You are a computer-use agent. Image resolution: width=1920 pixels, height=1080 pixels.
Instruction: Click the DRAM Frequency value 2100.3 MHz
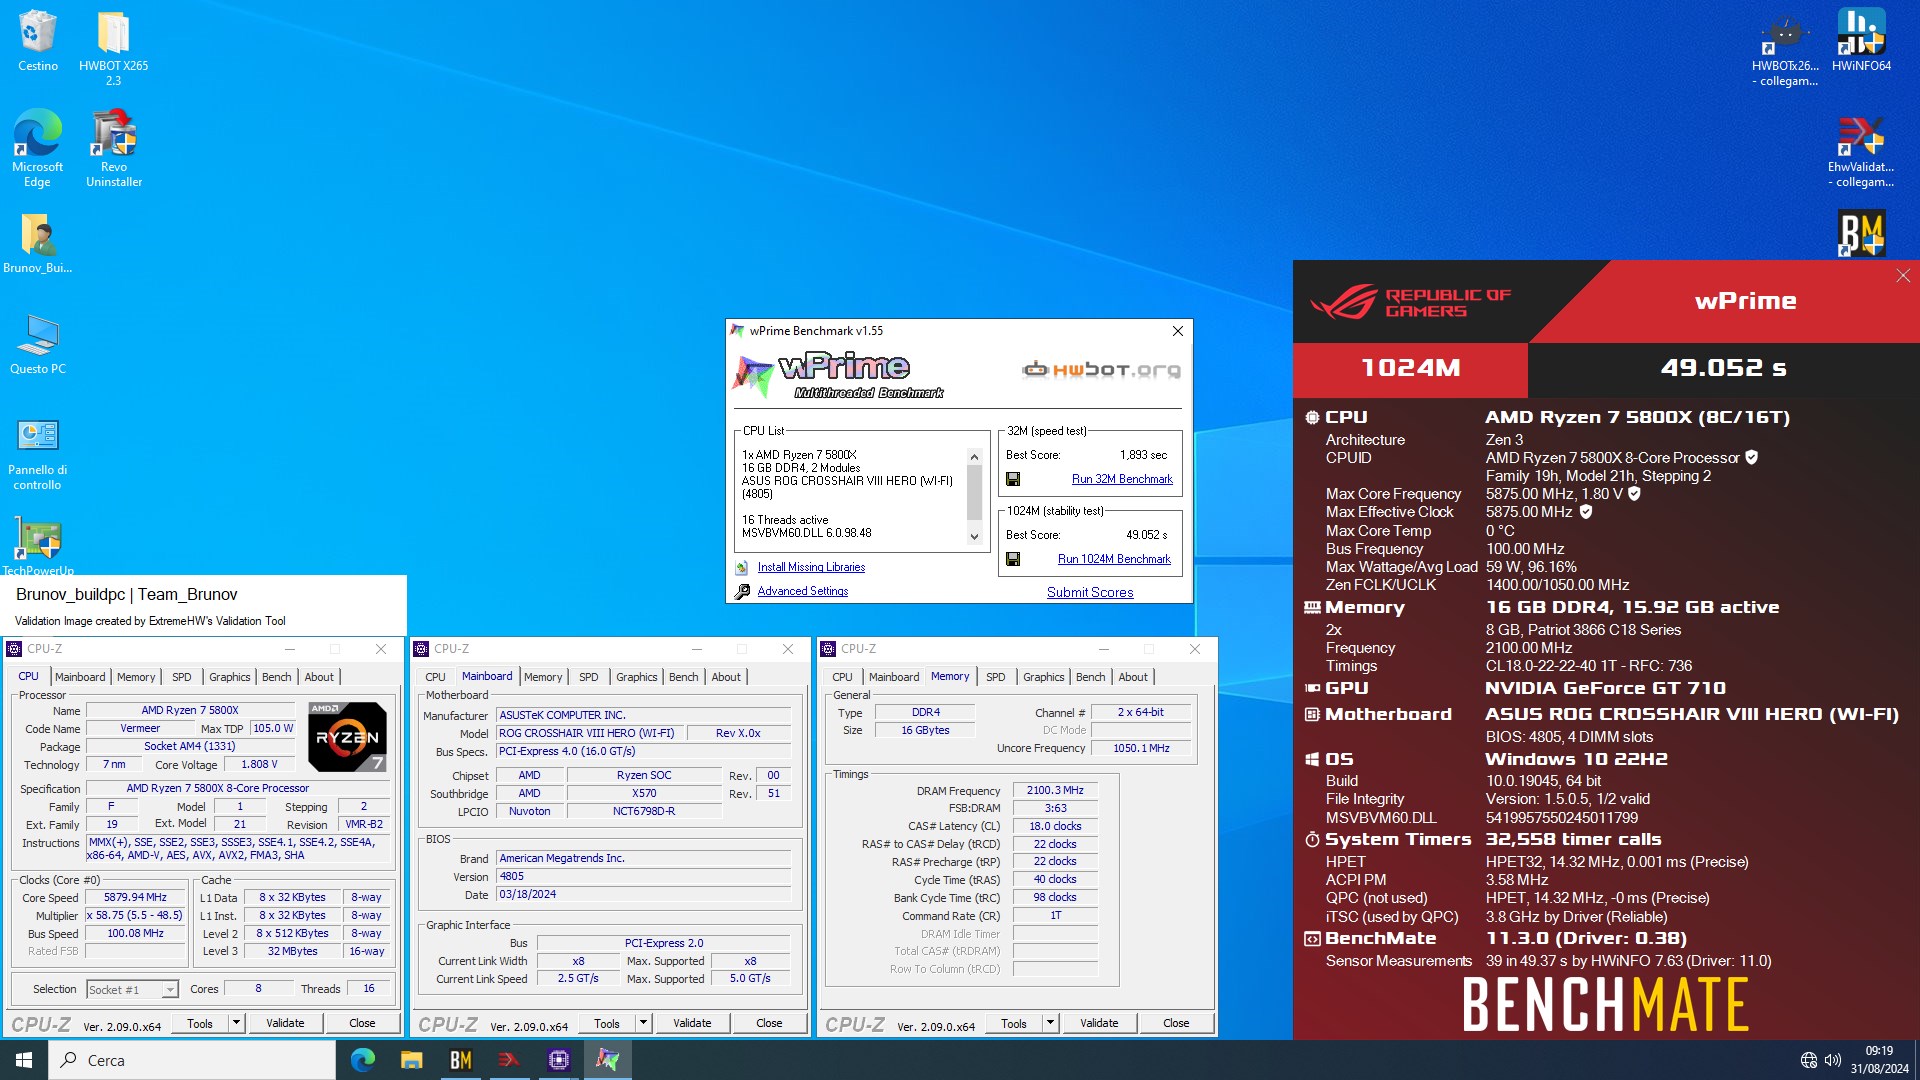pyautogui.click(x=1055, y=790)
